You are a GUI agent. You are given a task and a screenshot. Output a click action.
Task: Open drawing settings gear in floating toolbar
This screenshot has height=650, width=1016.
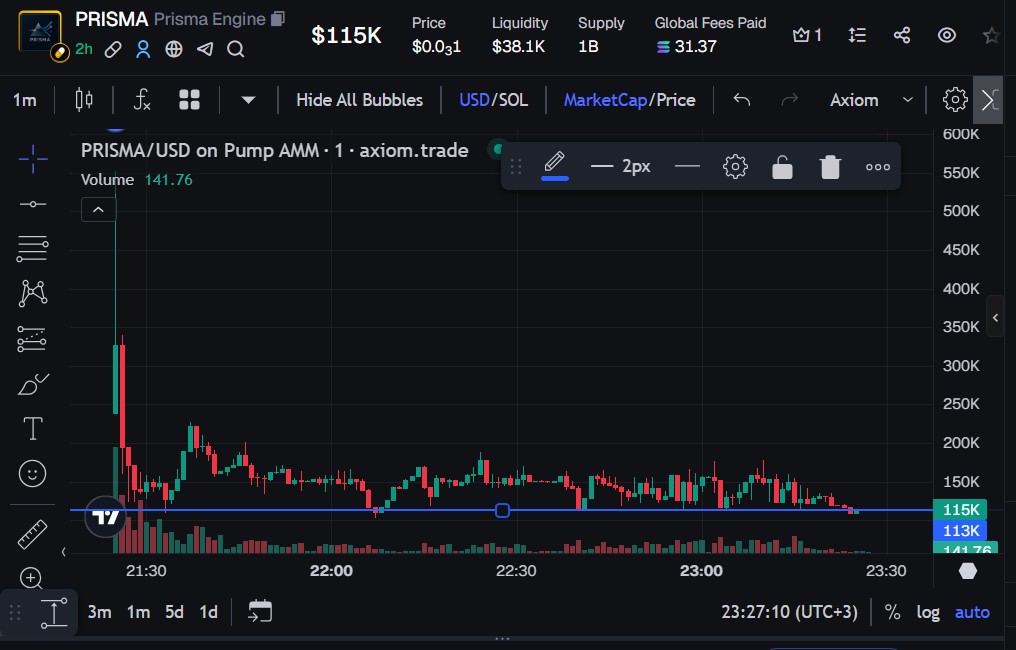pos(735,167)
